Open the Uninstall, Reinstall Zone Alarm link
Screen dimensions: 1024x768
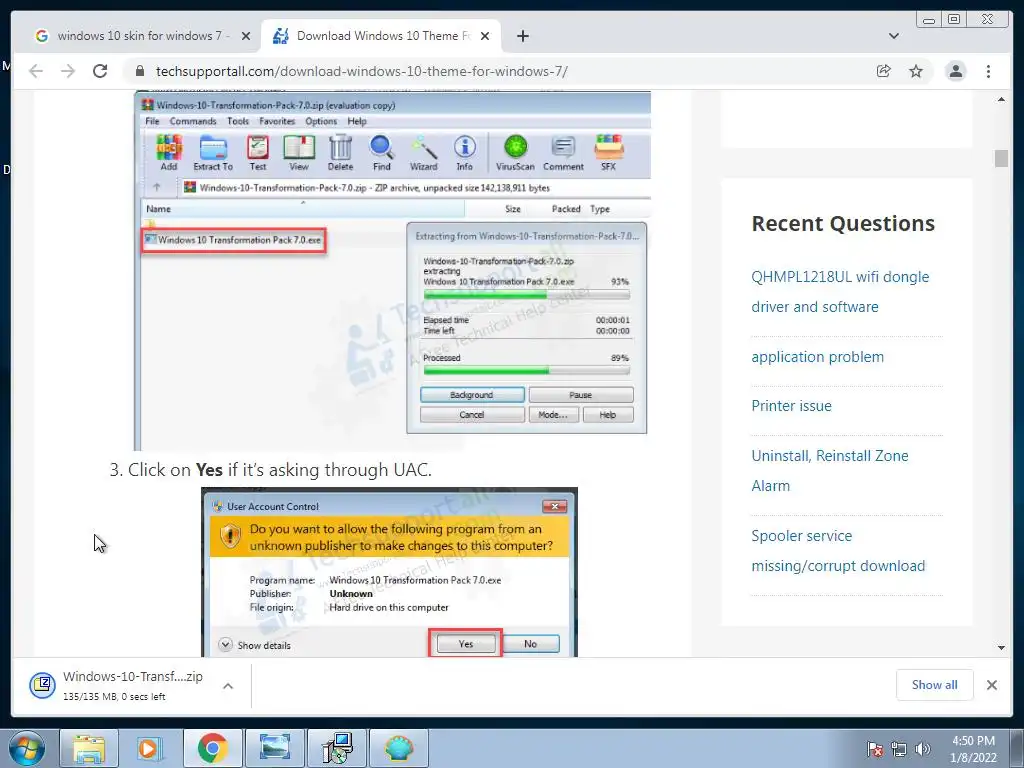[829, 470]
